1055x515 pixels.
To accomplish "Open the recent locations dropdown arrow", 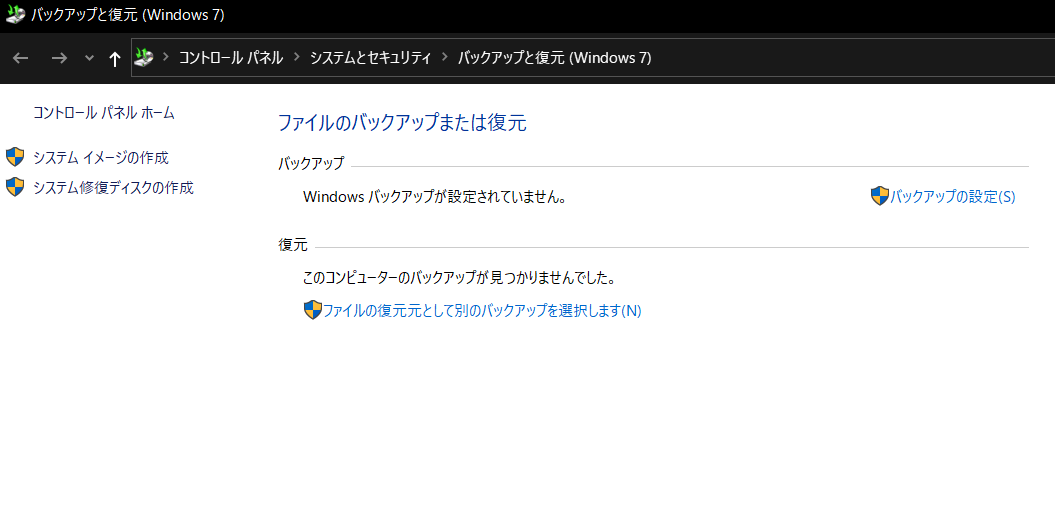I will tap(89, 59).
